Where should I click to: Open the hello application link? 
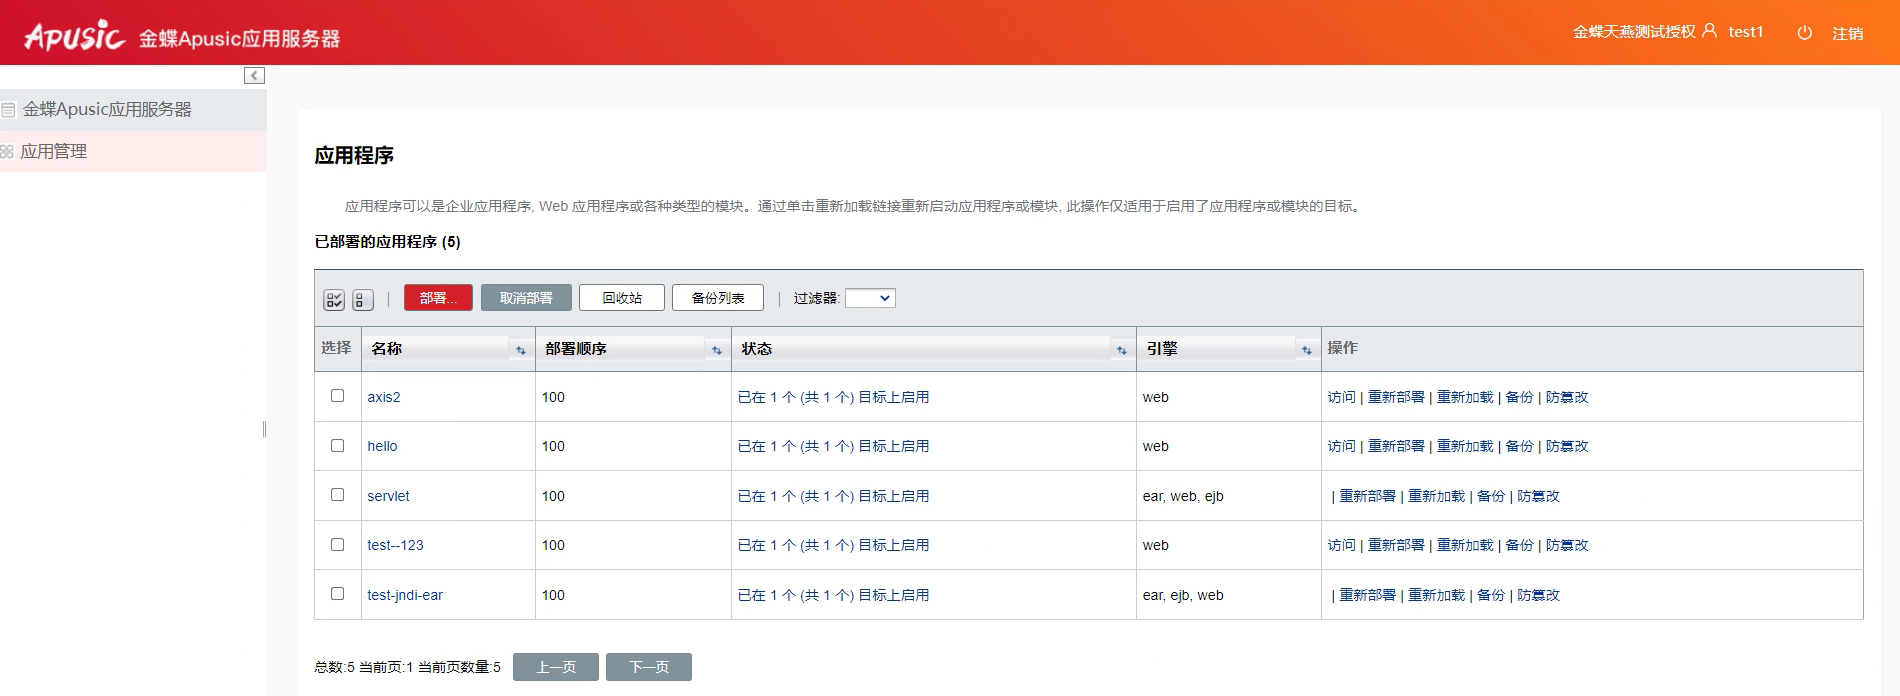[x=382, y=447]
